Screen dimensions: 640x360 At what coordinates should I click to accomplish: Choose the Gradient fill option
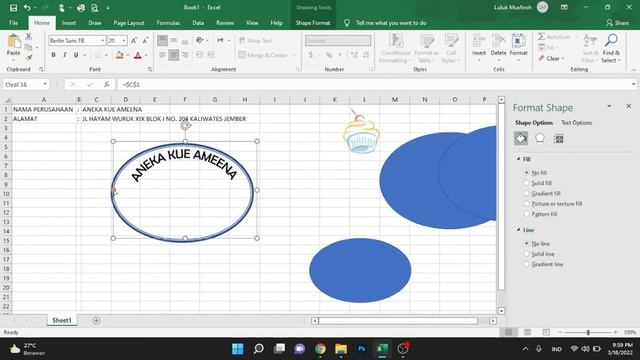pyautogui.click(x=546, y=193)
